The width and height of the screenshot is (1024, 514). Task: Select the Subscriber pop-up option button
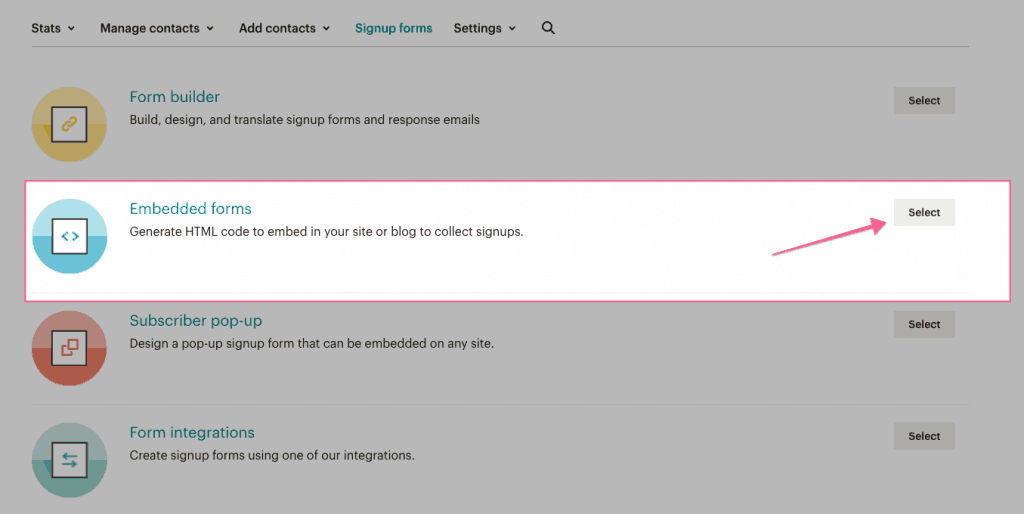924,324
